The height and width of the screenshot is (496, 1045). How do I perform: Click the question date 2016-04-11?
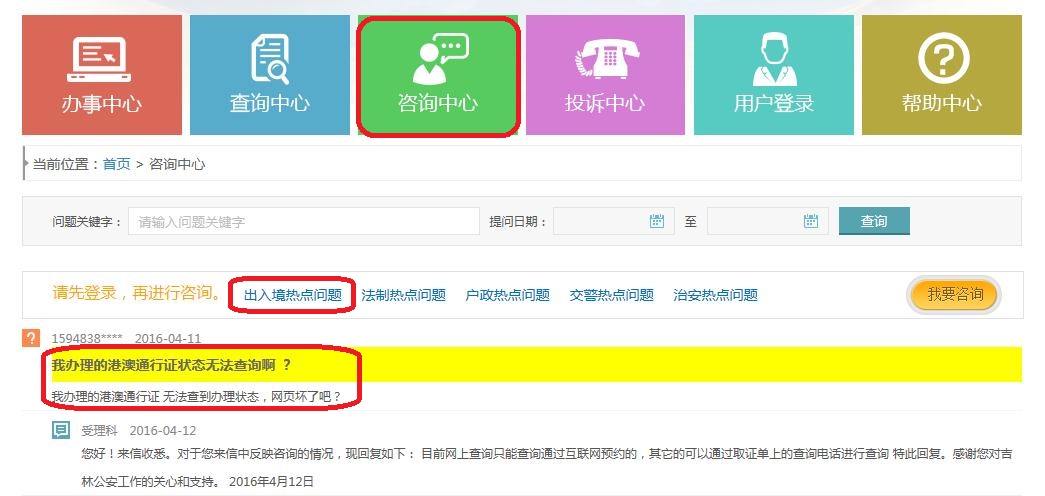click(x=167, y=338)
